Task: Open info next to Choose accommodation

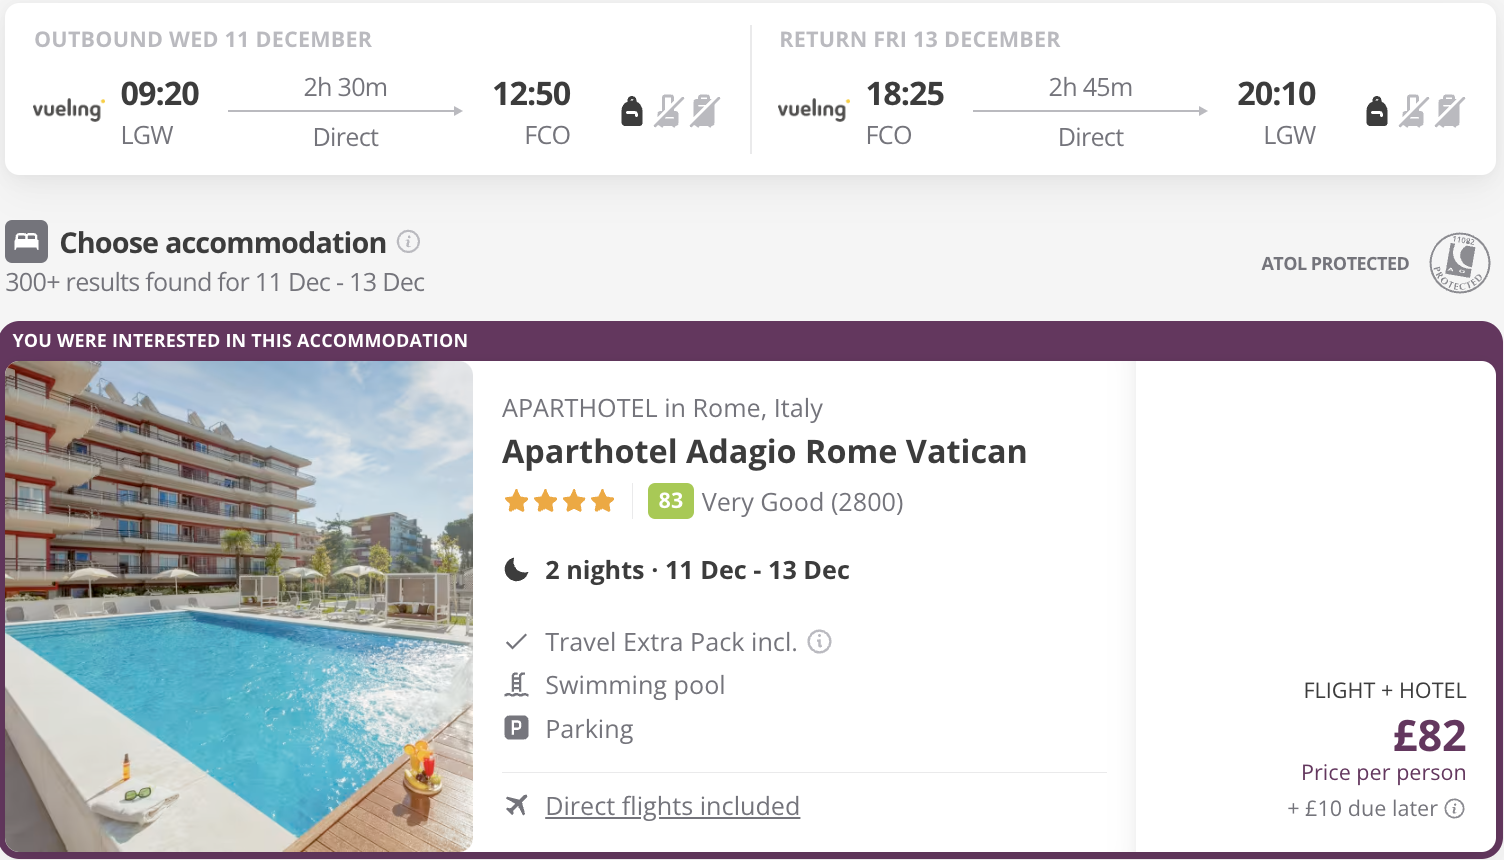Action: (408, 242)
